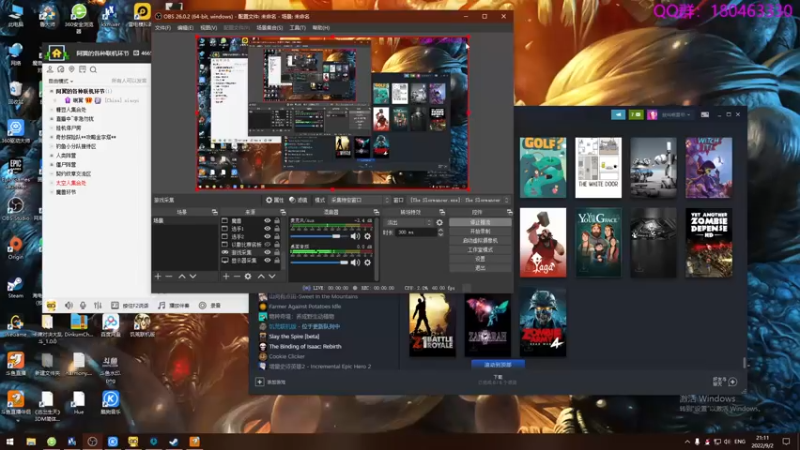Screen dimensions: 800x450
Task: Open the 窗口 window selection dropdown
Action: click(x=459, y=200)
